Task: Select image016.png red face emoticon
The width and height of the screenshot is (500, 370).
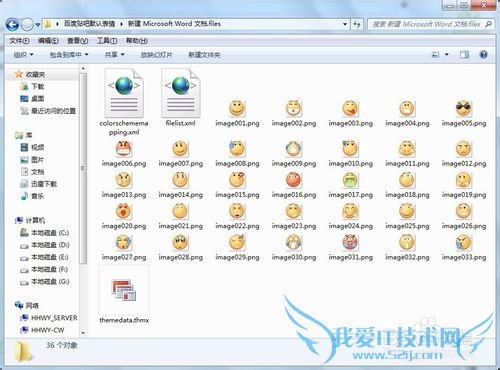Action: pyautogui.click(x=294, y=180)
